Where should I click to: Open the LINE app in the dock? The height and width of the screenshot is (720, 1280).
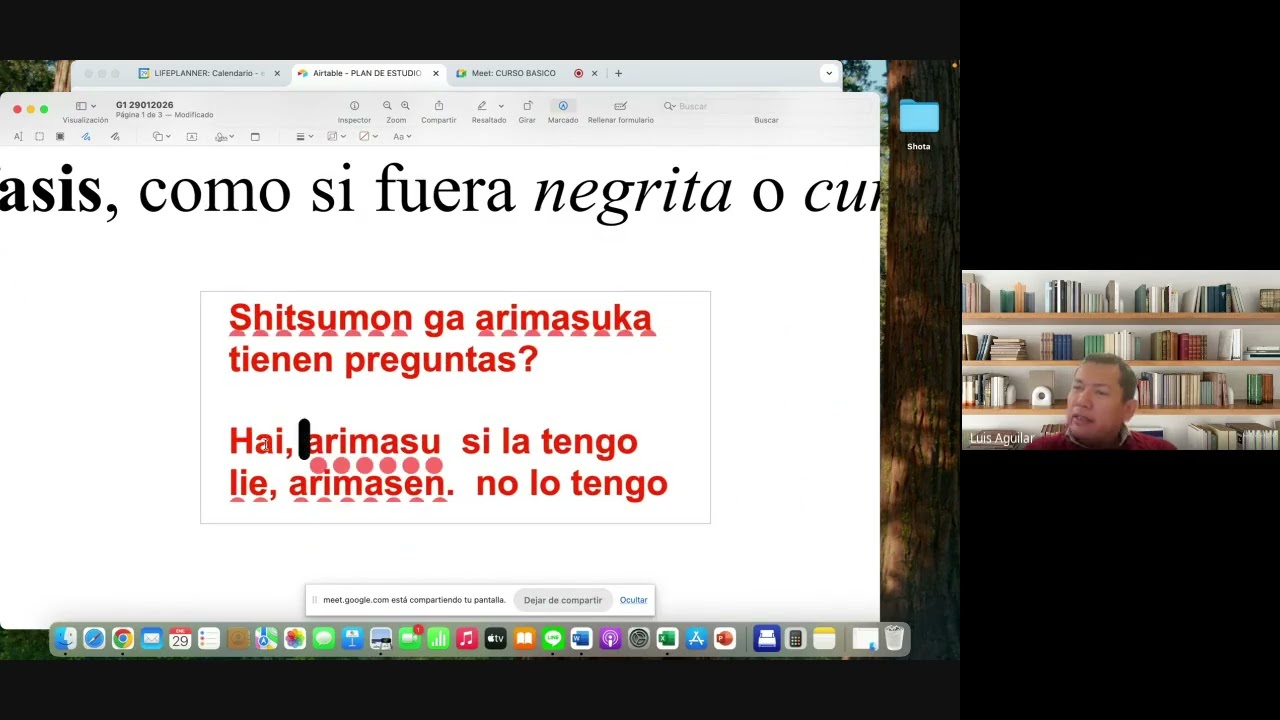pos(553,639)
